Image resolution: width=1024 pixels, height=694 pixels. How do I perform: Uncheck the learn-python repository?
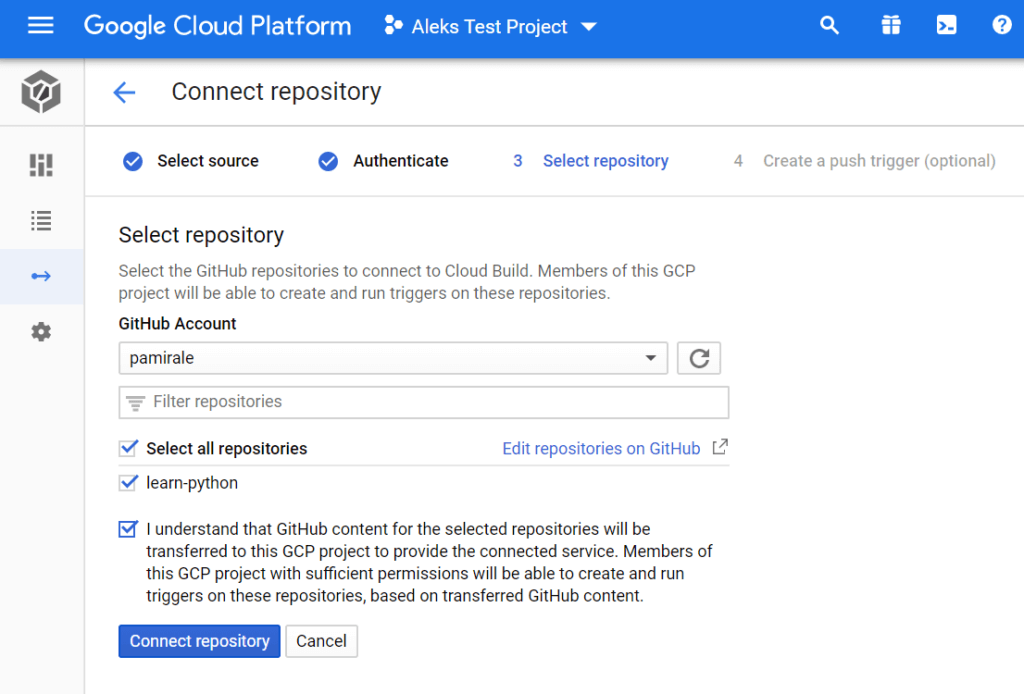pyautogui.click(x=128, y=483)
